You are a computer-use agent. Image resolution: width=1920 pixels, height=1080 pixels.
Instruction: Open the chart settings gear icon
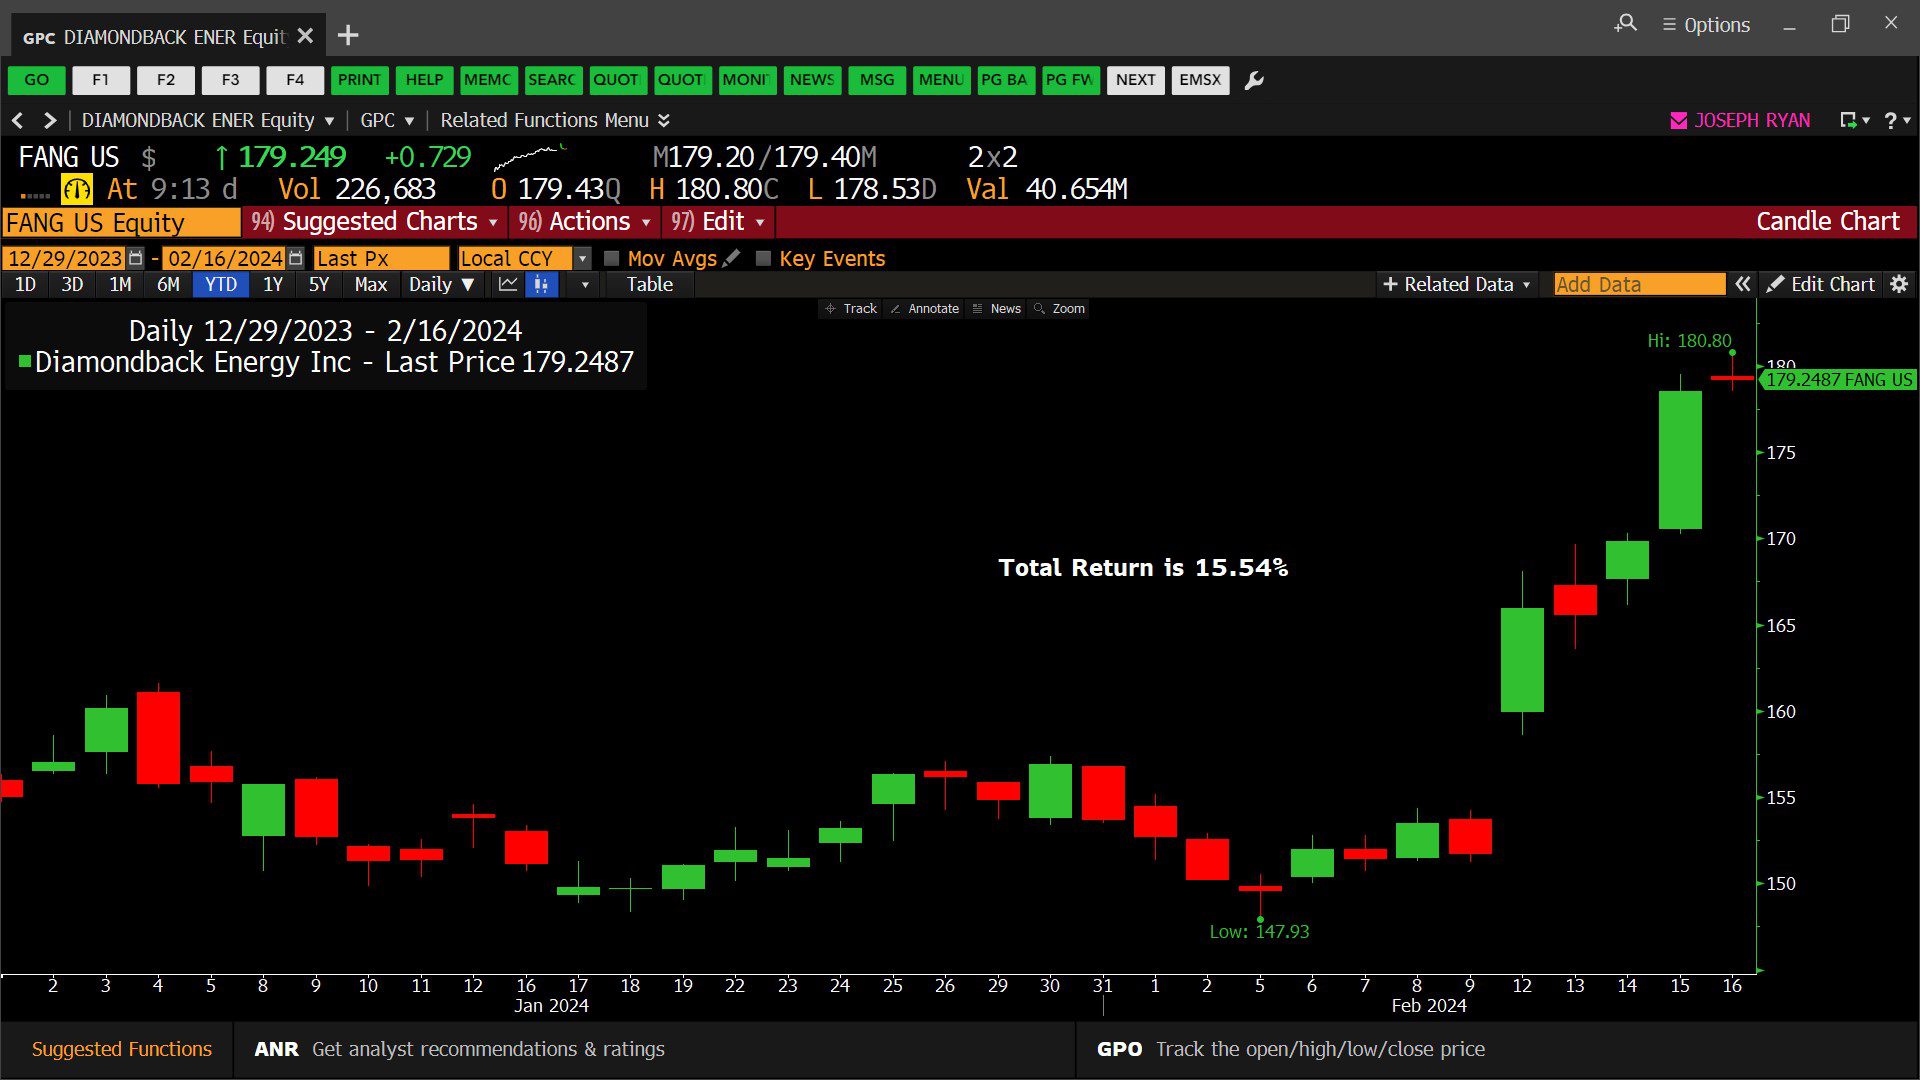(x=1899, y=284)
